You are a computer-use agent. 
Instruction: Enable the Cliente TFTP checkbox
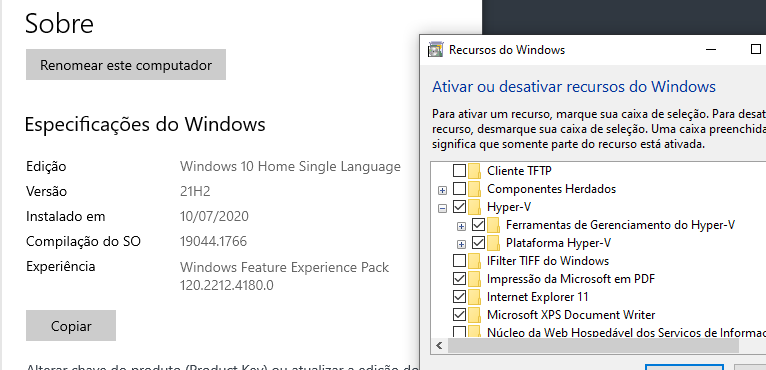460,171
